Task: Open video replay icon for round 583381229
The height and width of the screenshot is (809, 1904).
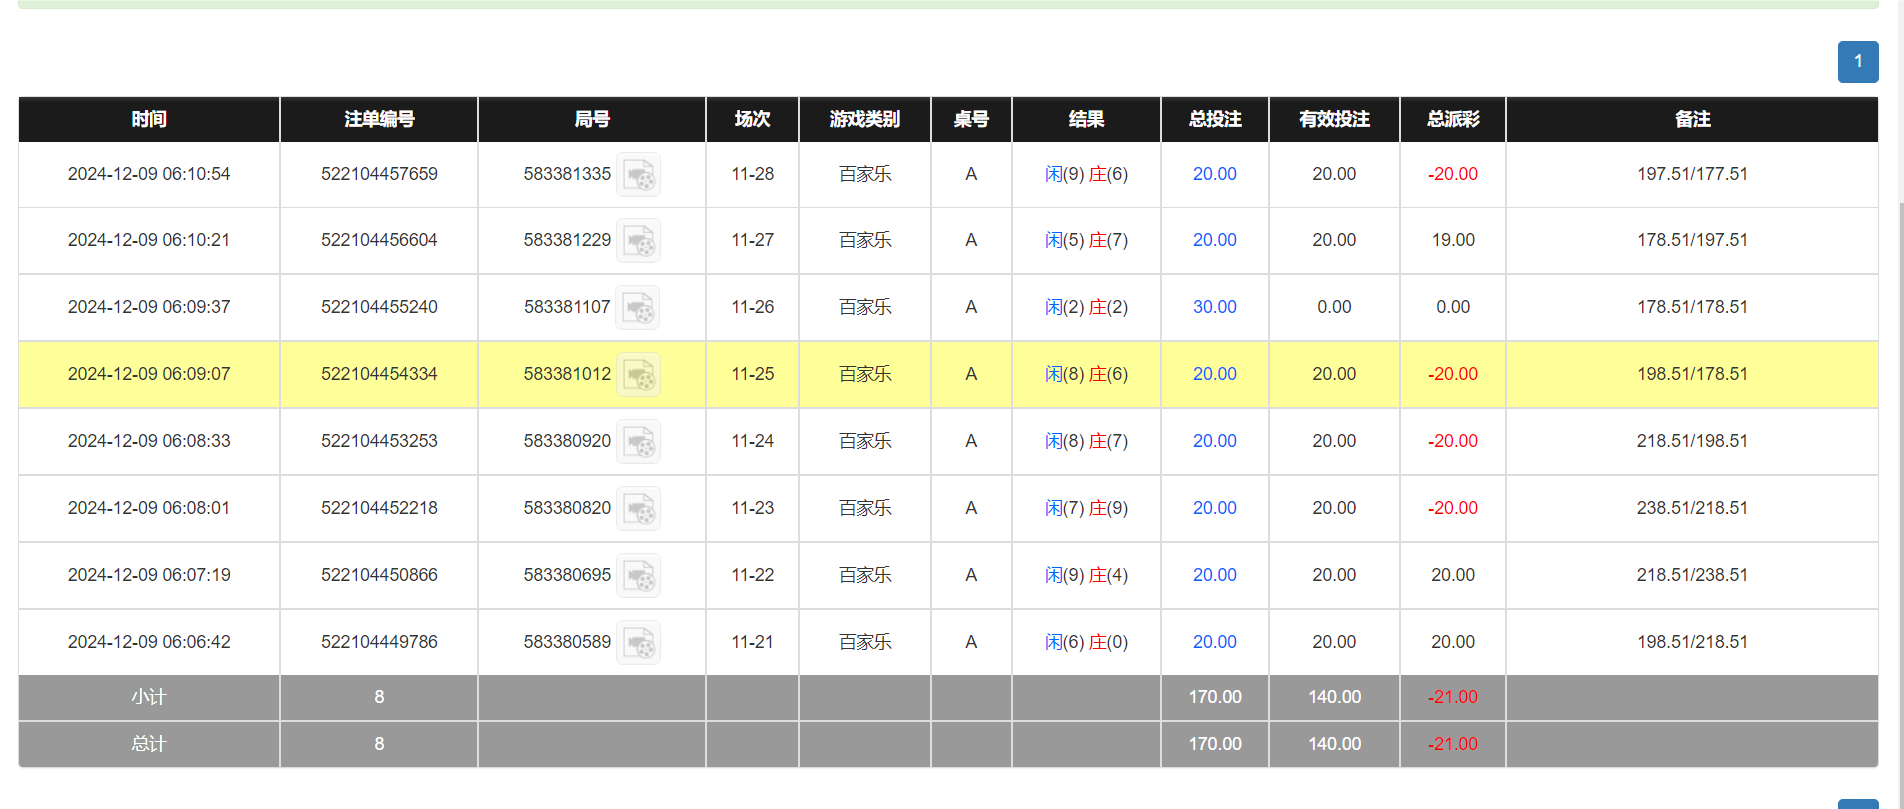Action: 638,241
